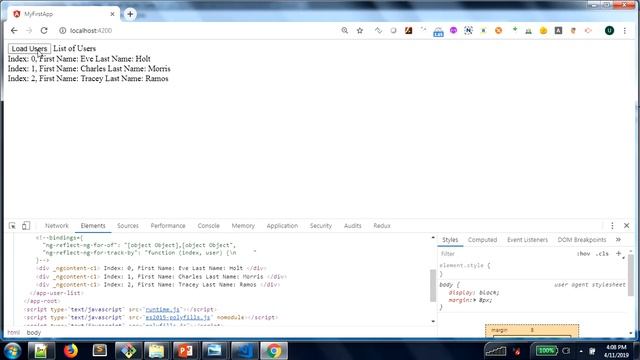Switch to the Elements tab

coord(93,226)
